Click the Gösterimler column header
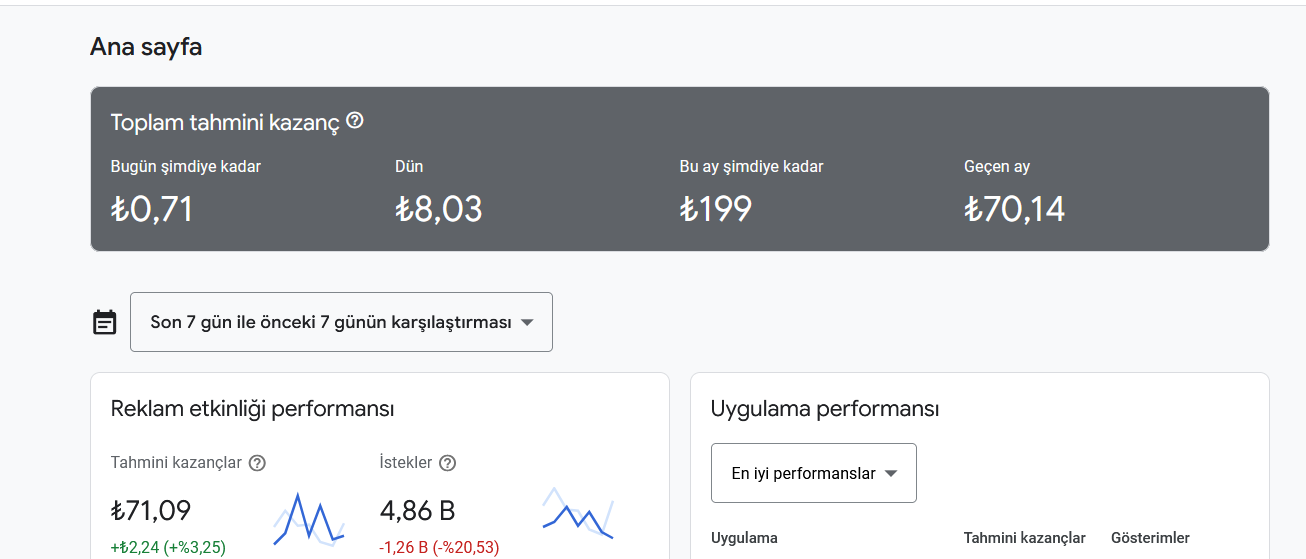This screenshot has width=1306, height=559. click(x=1150, y=538)
